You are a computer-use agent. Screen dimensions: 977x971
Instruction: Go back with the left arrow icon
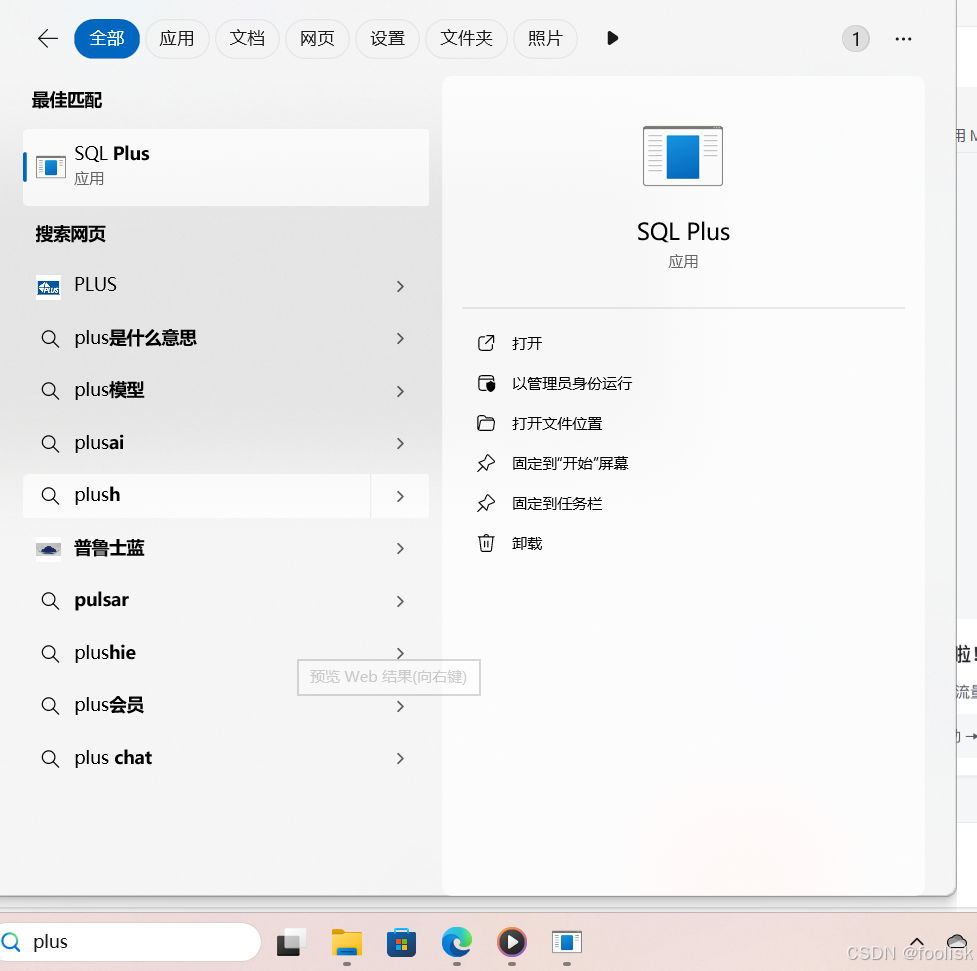click(48, 39)
